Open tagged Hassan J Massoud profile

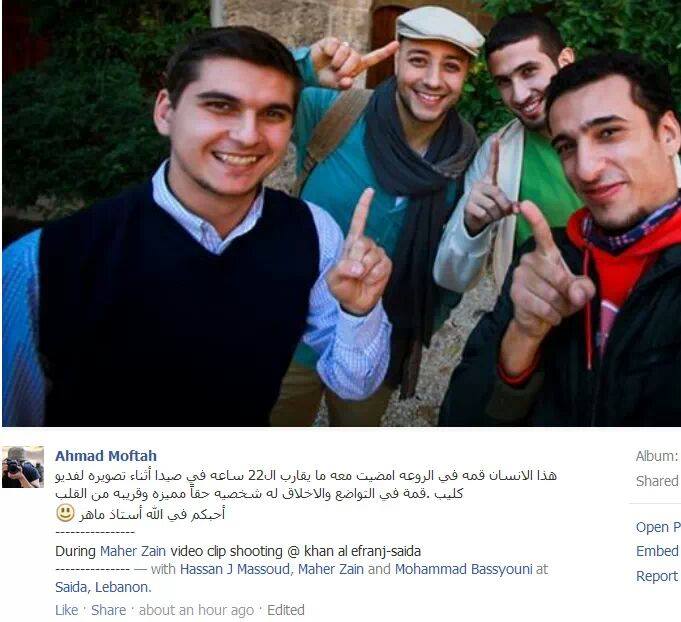point(235,569)
